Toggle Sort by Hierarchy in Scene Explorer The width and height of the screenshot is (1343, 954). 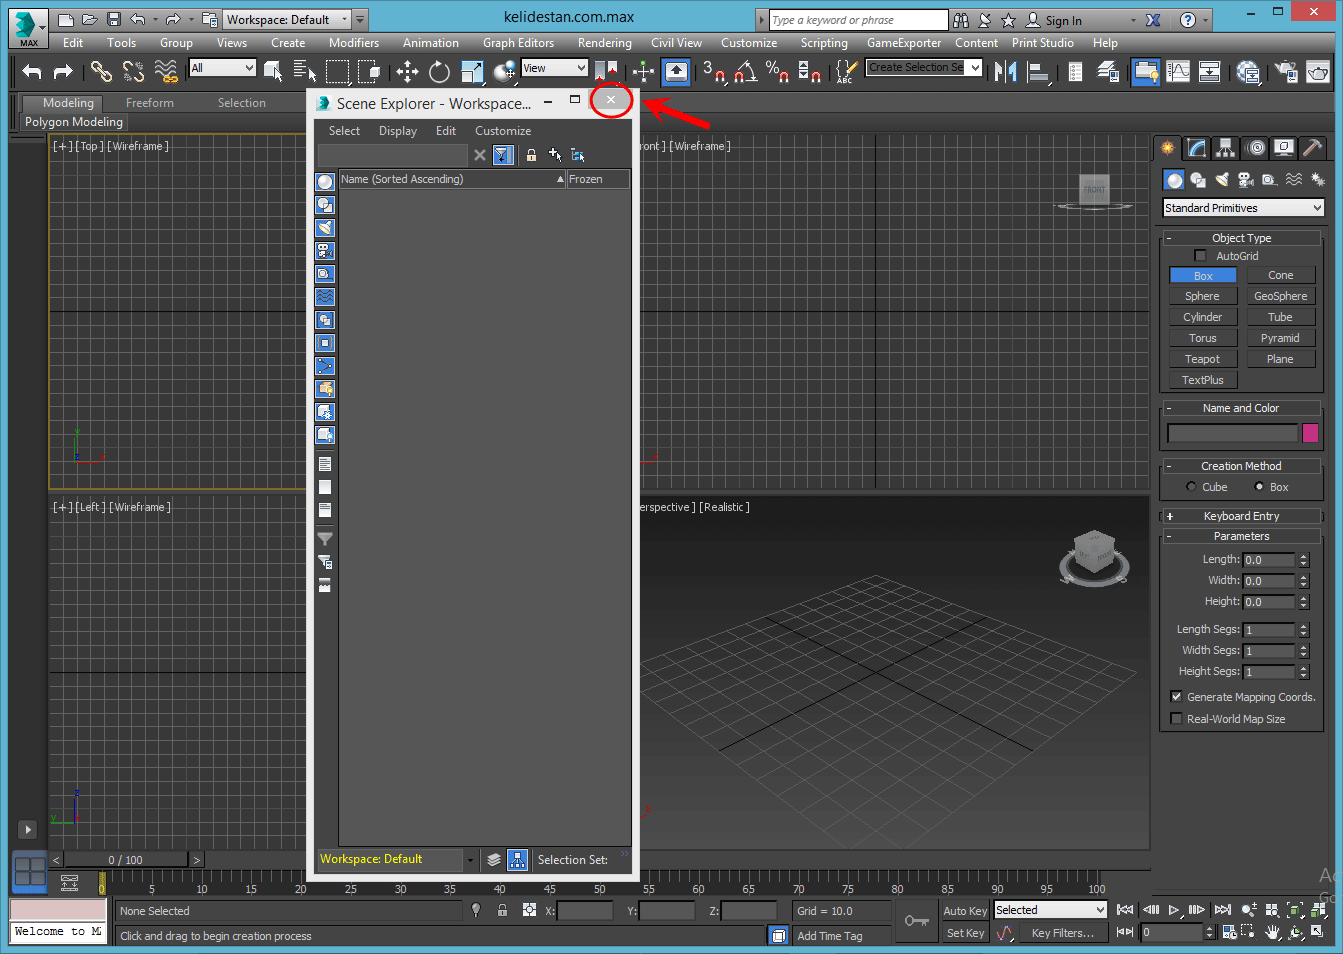pyautogui.click(x=517, y=859)
